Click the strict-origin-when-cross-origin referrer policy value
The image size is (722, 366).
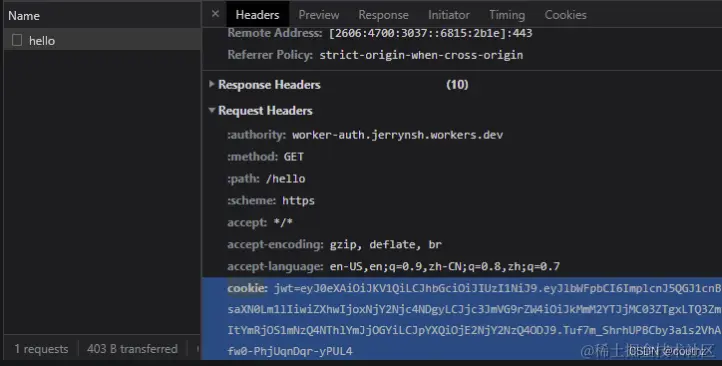421,55
